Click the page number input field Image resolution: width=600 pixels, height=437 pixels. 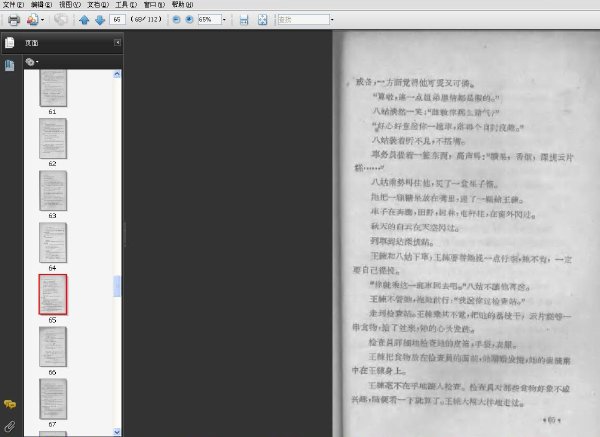pyautogui.click(x=117, y=20)
